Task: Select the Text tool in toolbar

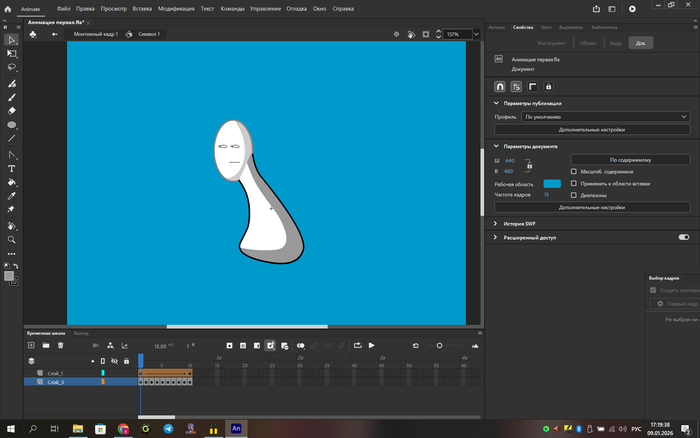Action: point(12,169)
